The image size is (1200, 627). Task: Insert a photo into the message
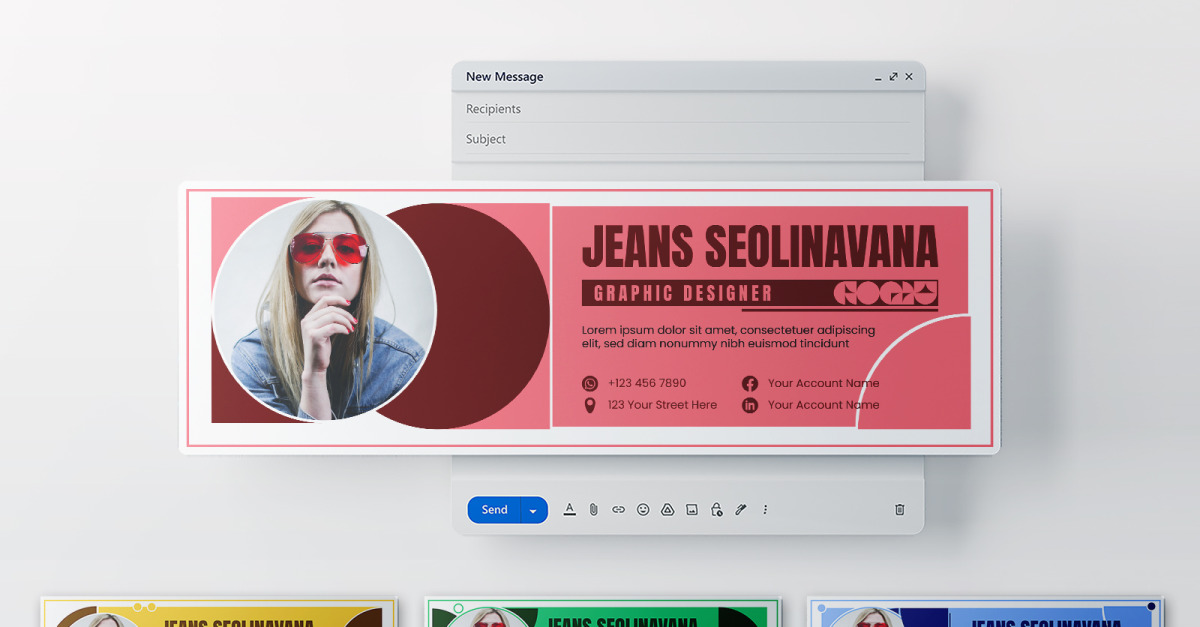(690, 509)
